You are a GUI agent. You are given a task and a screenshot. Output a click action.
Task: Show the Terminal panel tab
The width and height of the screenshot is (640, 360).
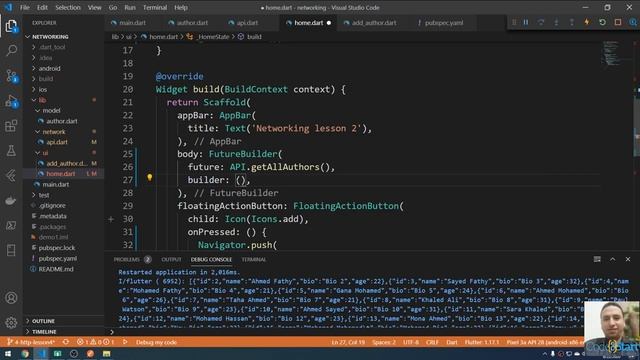coord(253,259)
